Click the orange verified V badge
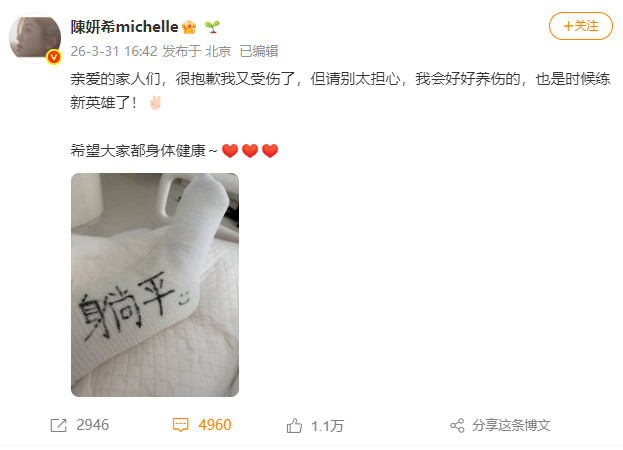623x450 pixels. tap(53, 57)
